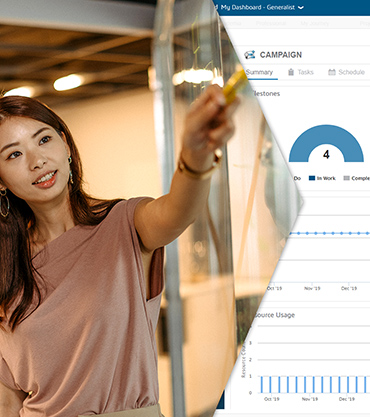Image resolution: width=370 pixels, height=417 pixels.
Task: Switch to the Summary tab
Action: click(x=259, y=72)
